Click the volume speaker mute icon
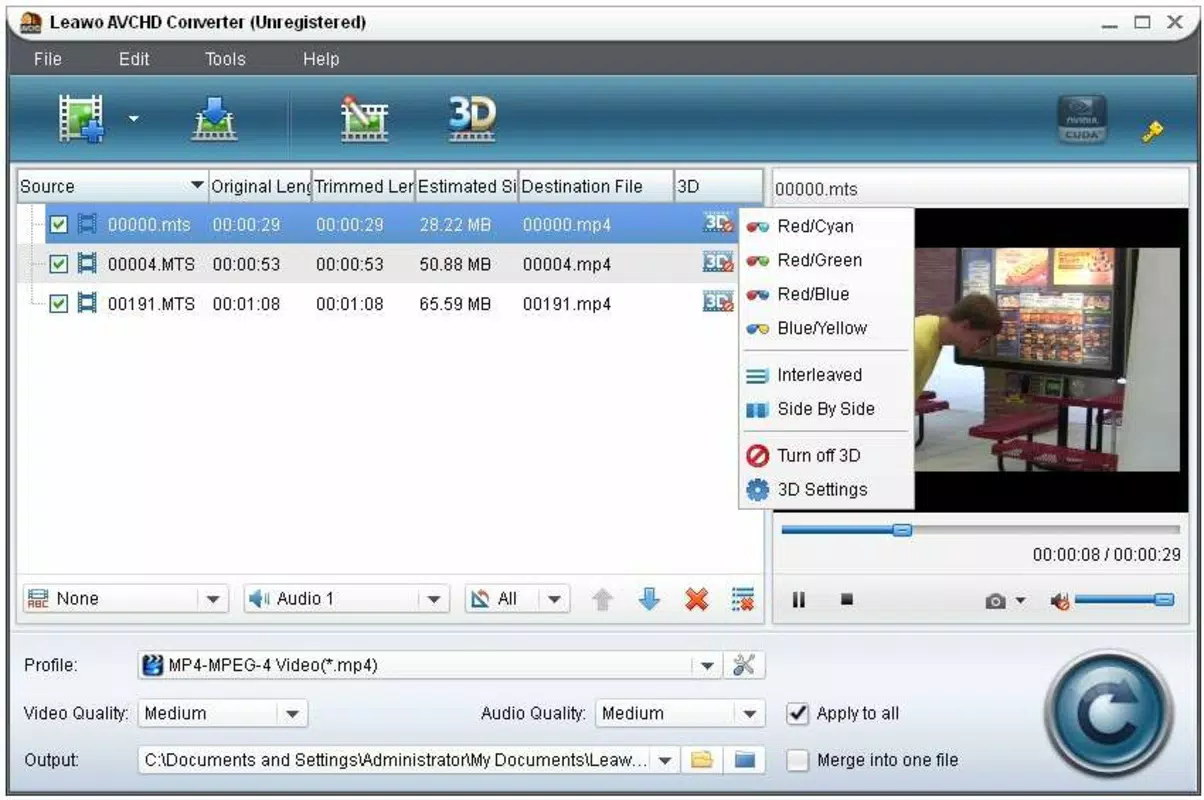The width and height of the screenshot is (1204, 800). pos(1061,601)
